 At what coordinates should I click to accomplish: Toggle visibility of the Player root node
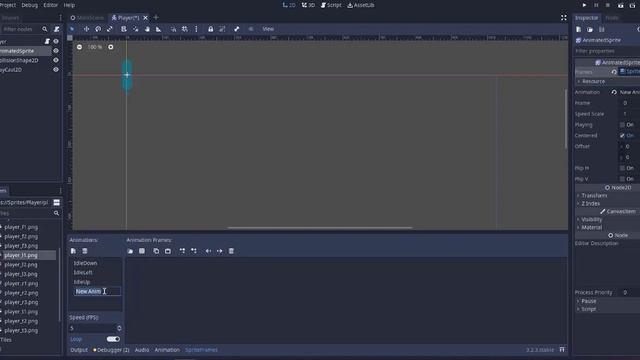[x=56, y=41]
